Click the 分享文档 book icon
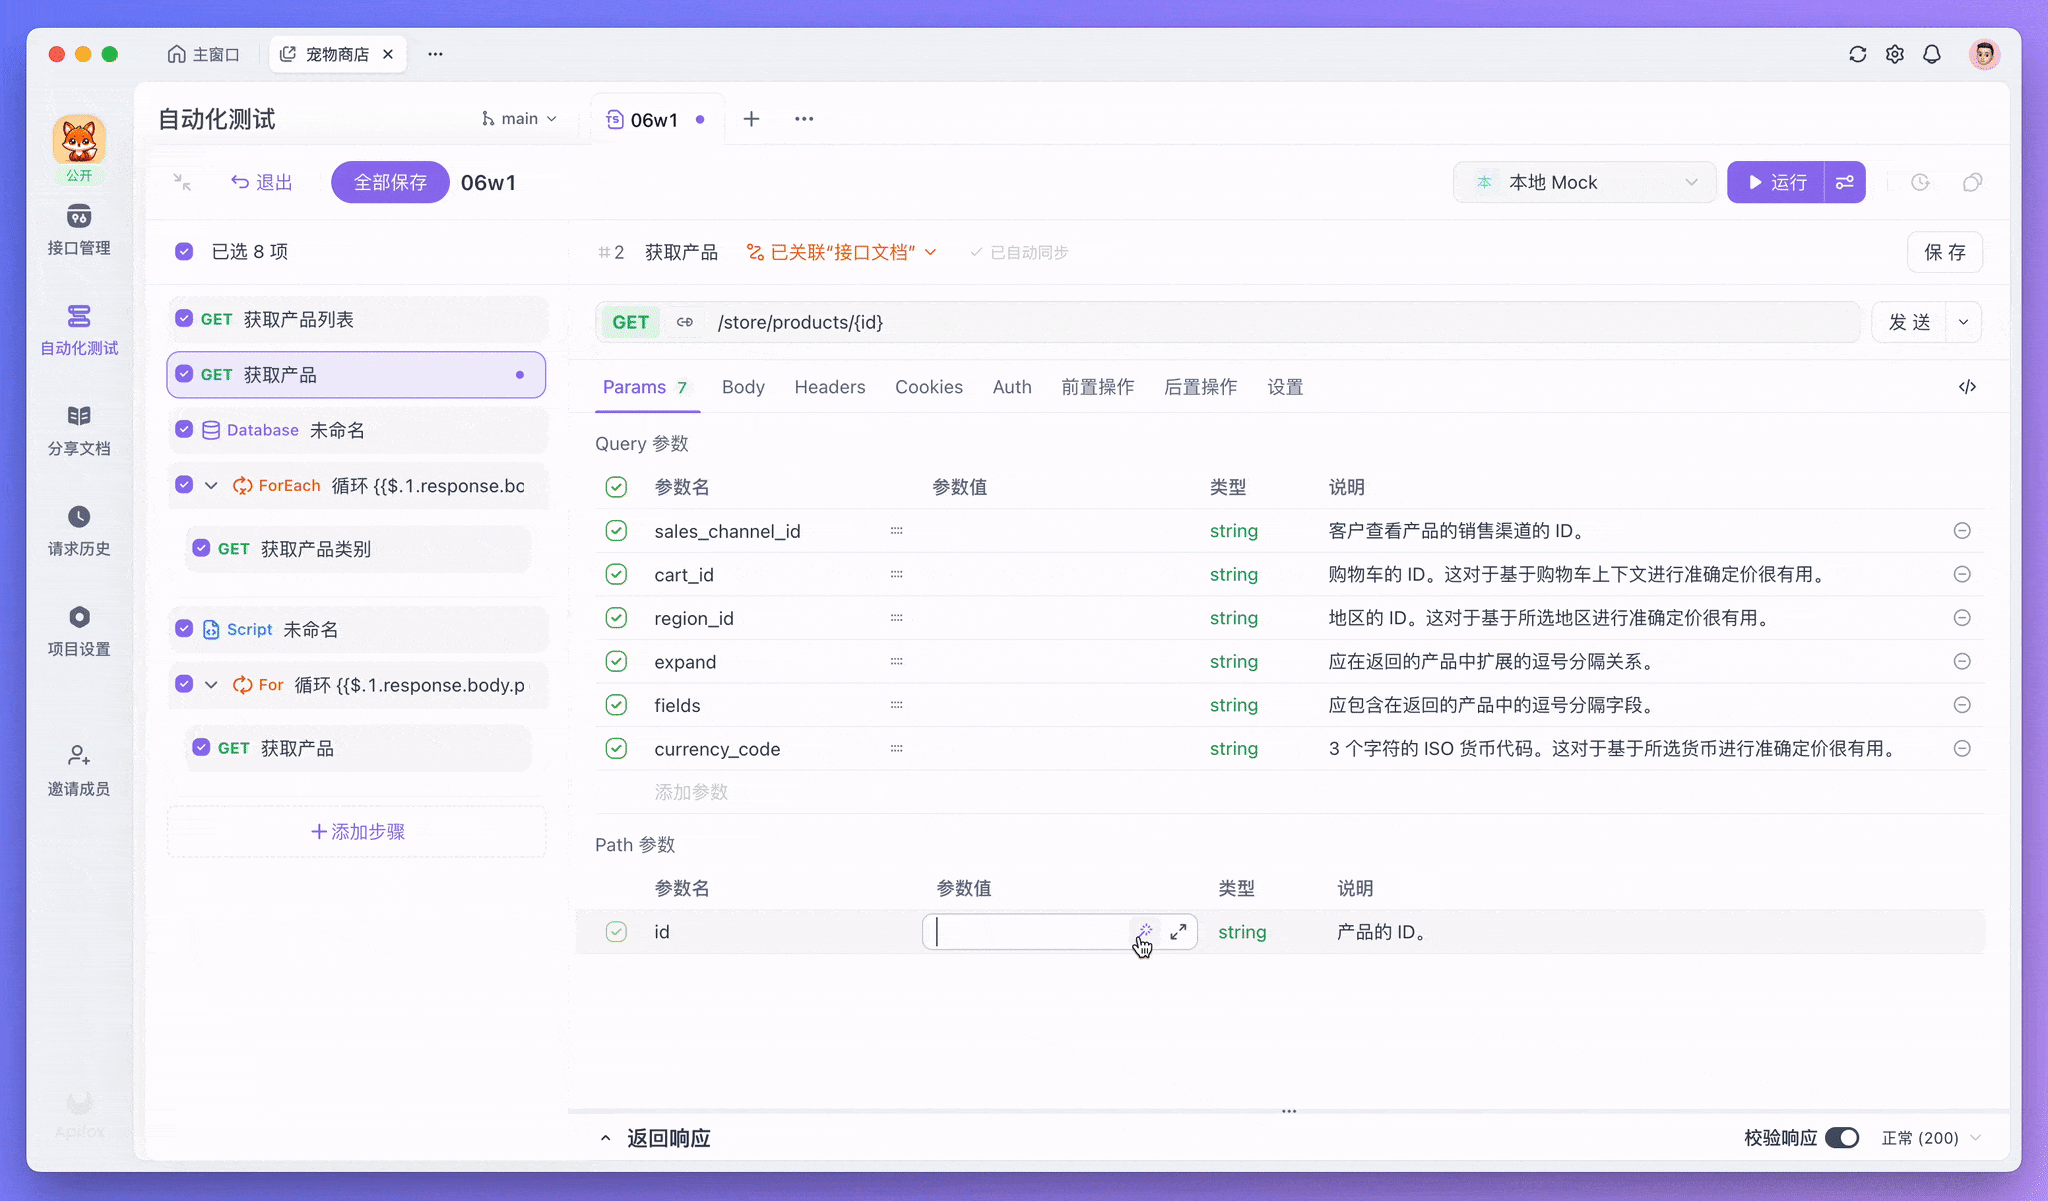Viewport: 2048px width, 1201px height. point(79,417)
